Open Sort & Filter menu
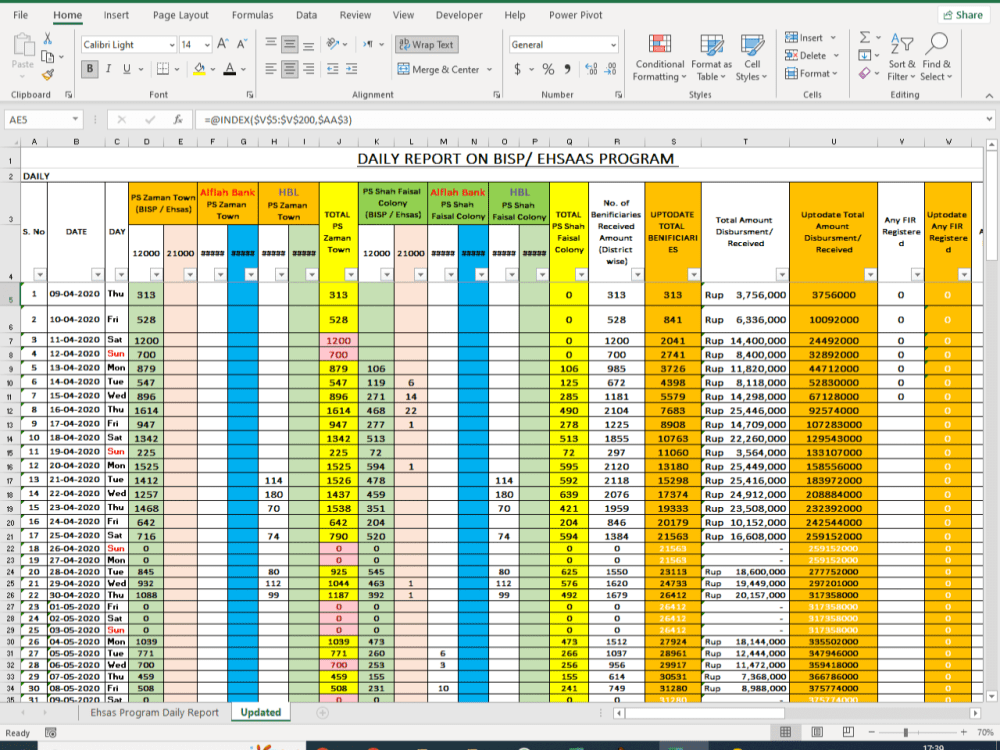The height and width of the screenshot is (750, 1000). (x=902, y=58)
